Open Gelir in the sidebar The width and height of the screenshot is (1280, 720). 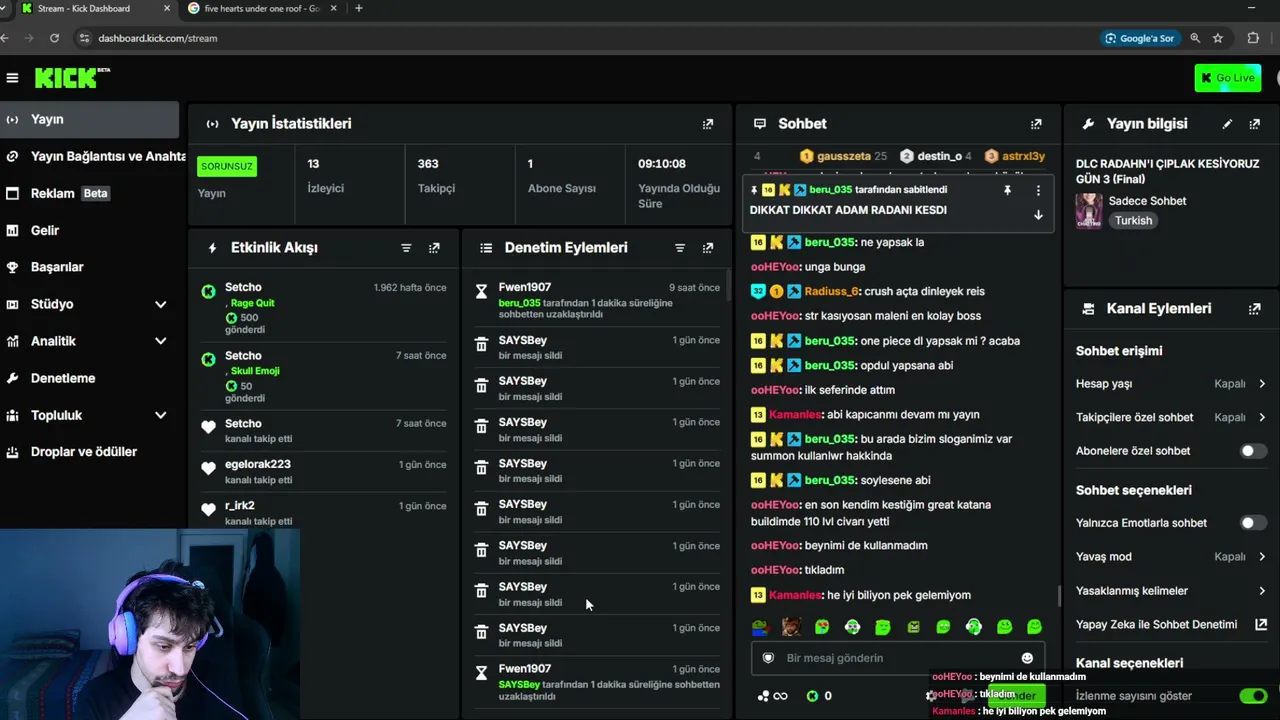pyautogui.click(x=90, y=230)
